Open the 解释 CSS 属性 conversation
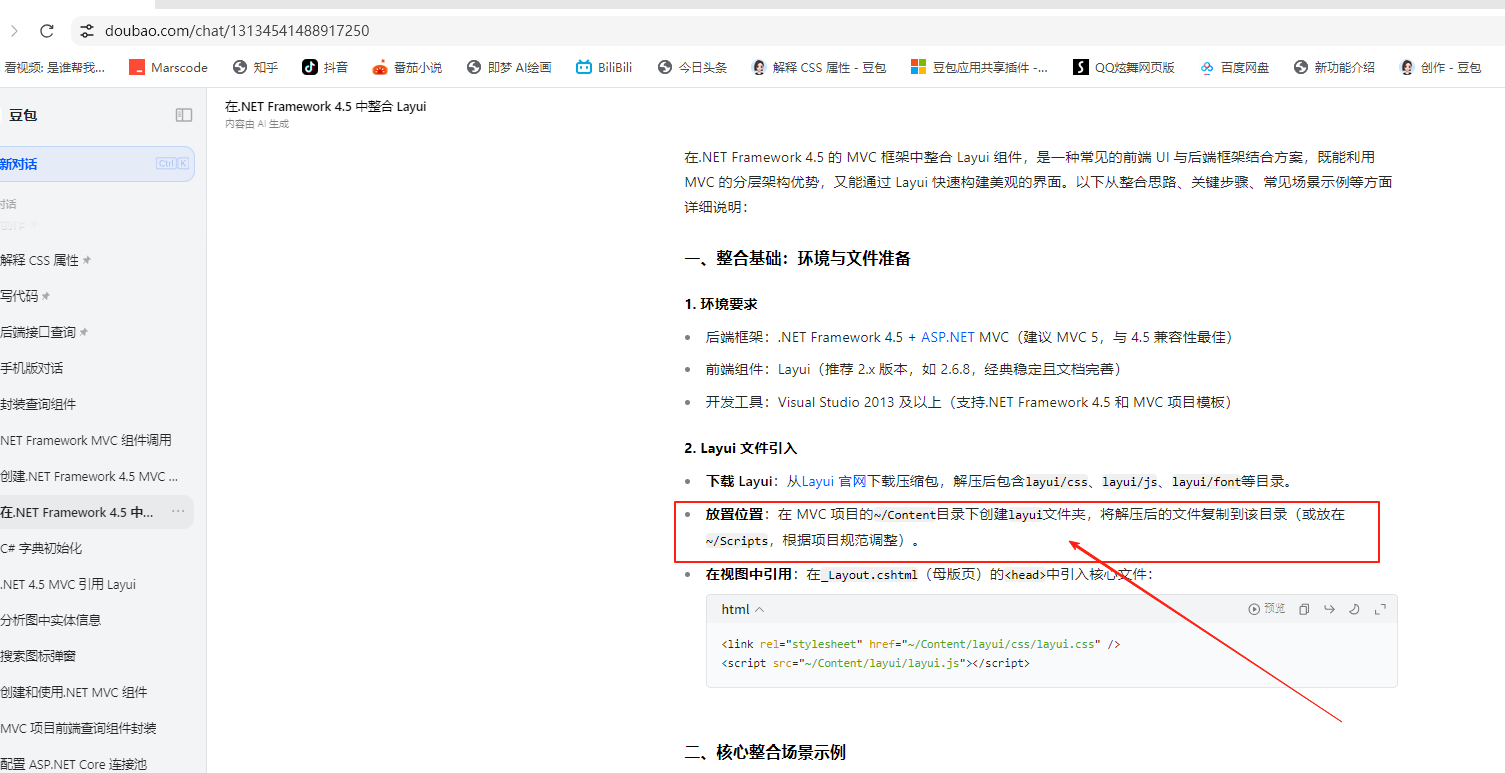This screenshot has height=773, width=1505. 40,260
